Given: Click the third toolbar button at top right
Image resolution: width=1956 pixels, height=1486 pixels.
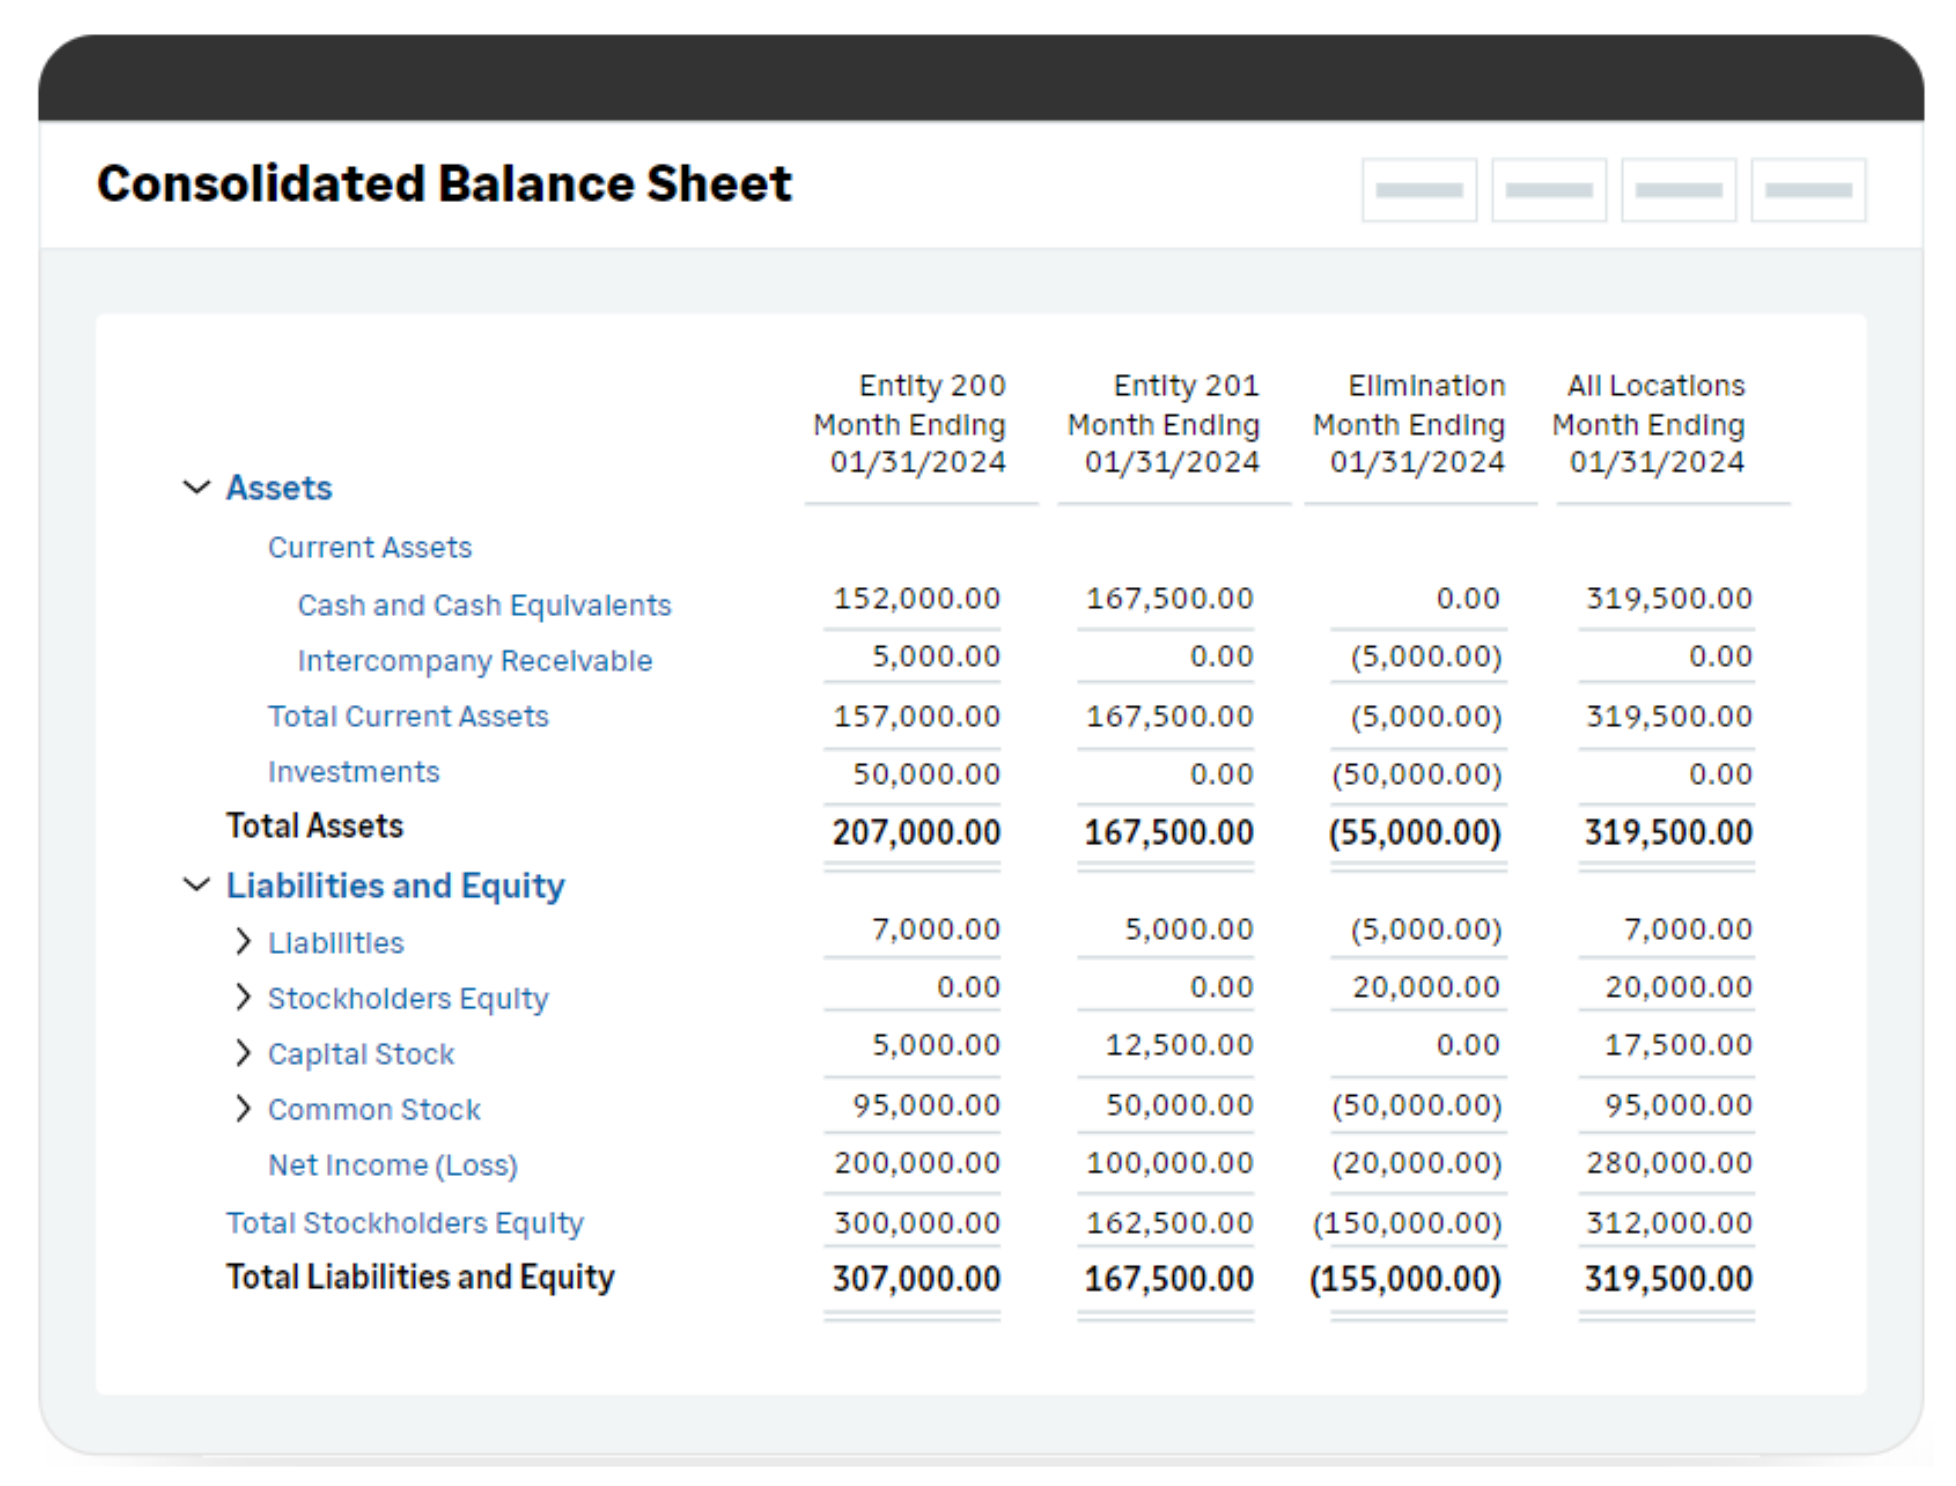Looking at the screenshot, I should click(x=1678, y=189).
